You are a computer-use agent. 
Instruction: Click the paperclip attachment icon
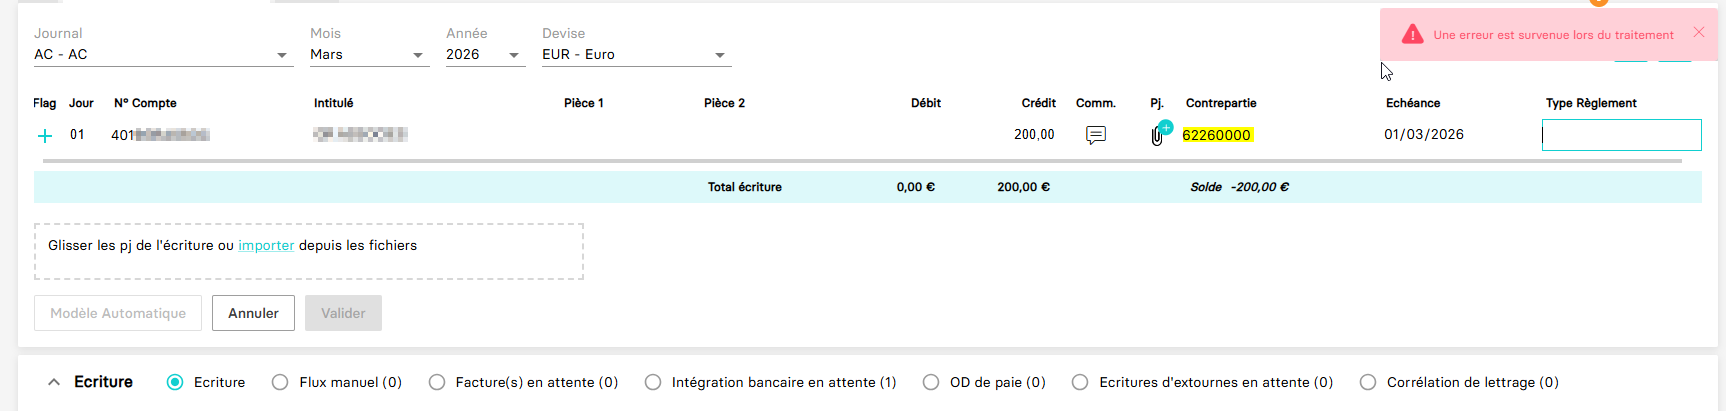tap(1157, 136)
